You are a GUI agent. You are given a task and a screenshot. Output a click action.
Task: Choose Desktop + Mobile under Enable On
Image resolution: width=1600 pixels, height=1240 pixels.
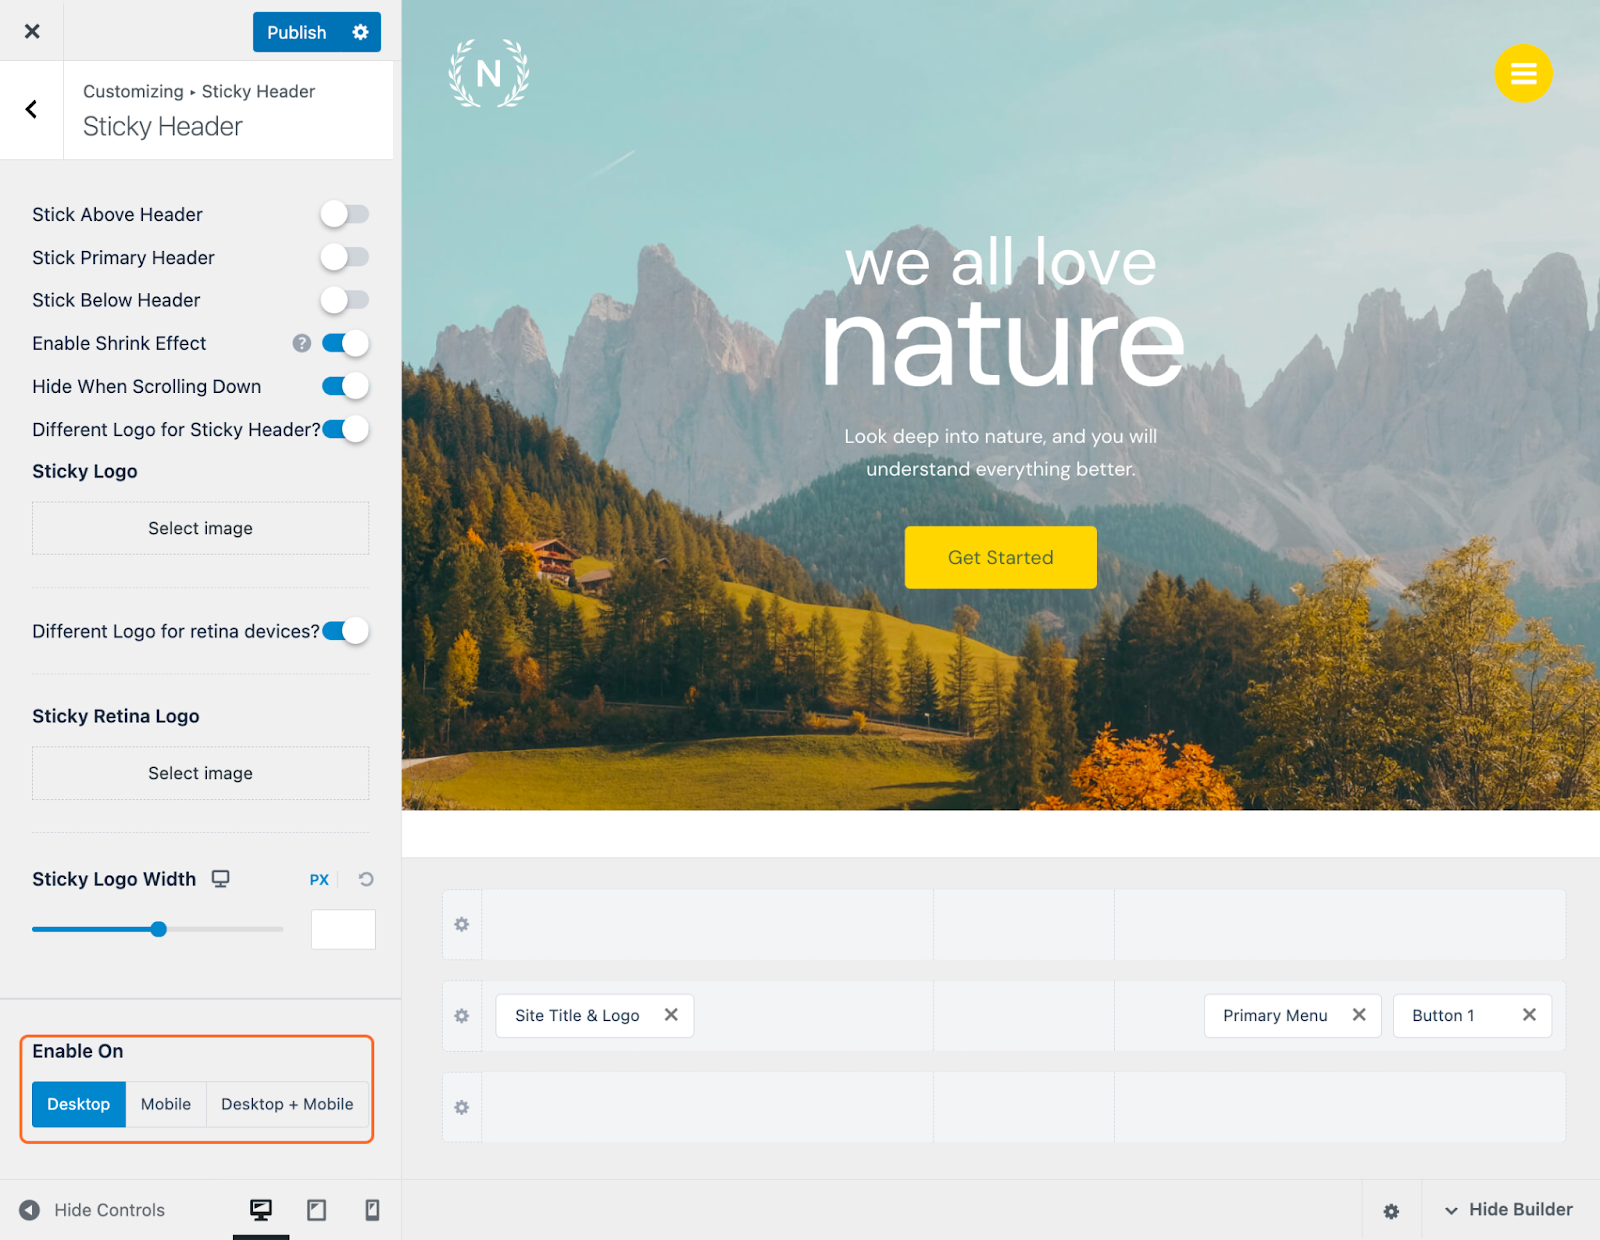[x=287, y=1104]
